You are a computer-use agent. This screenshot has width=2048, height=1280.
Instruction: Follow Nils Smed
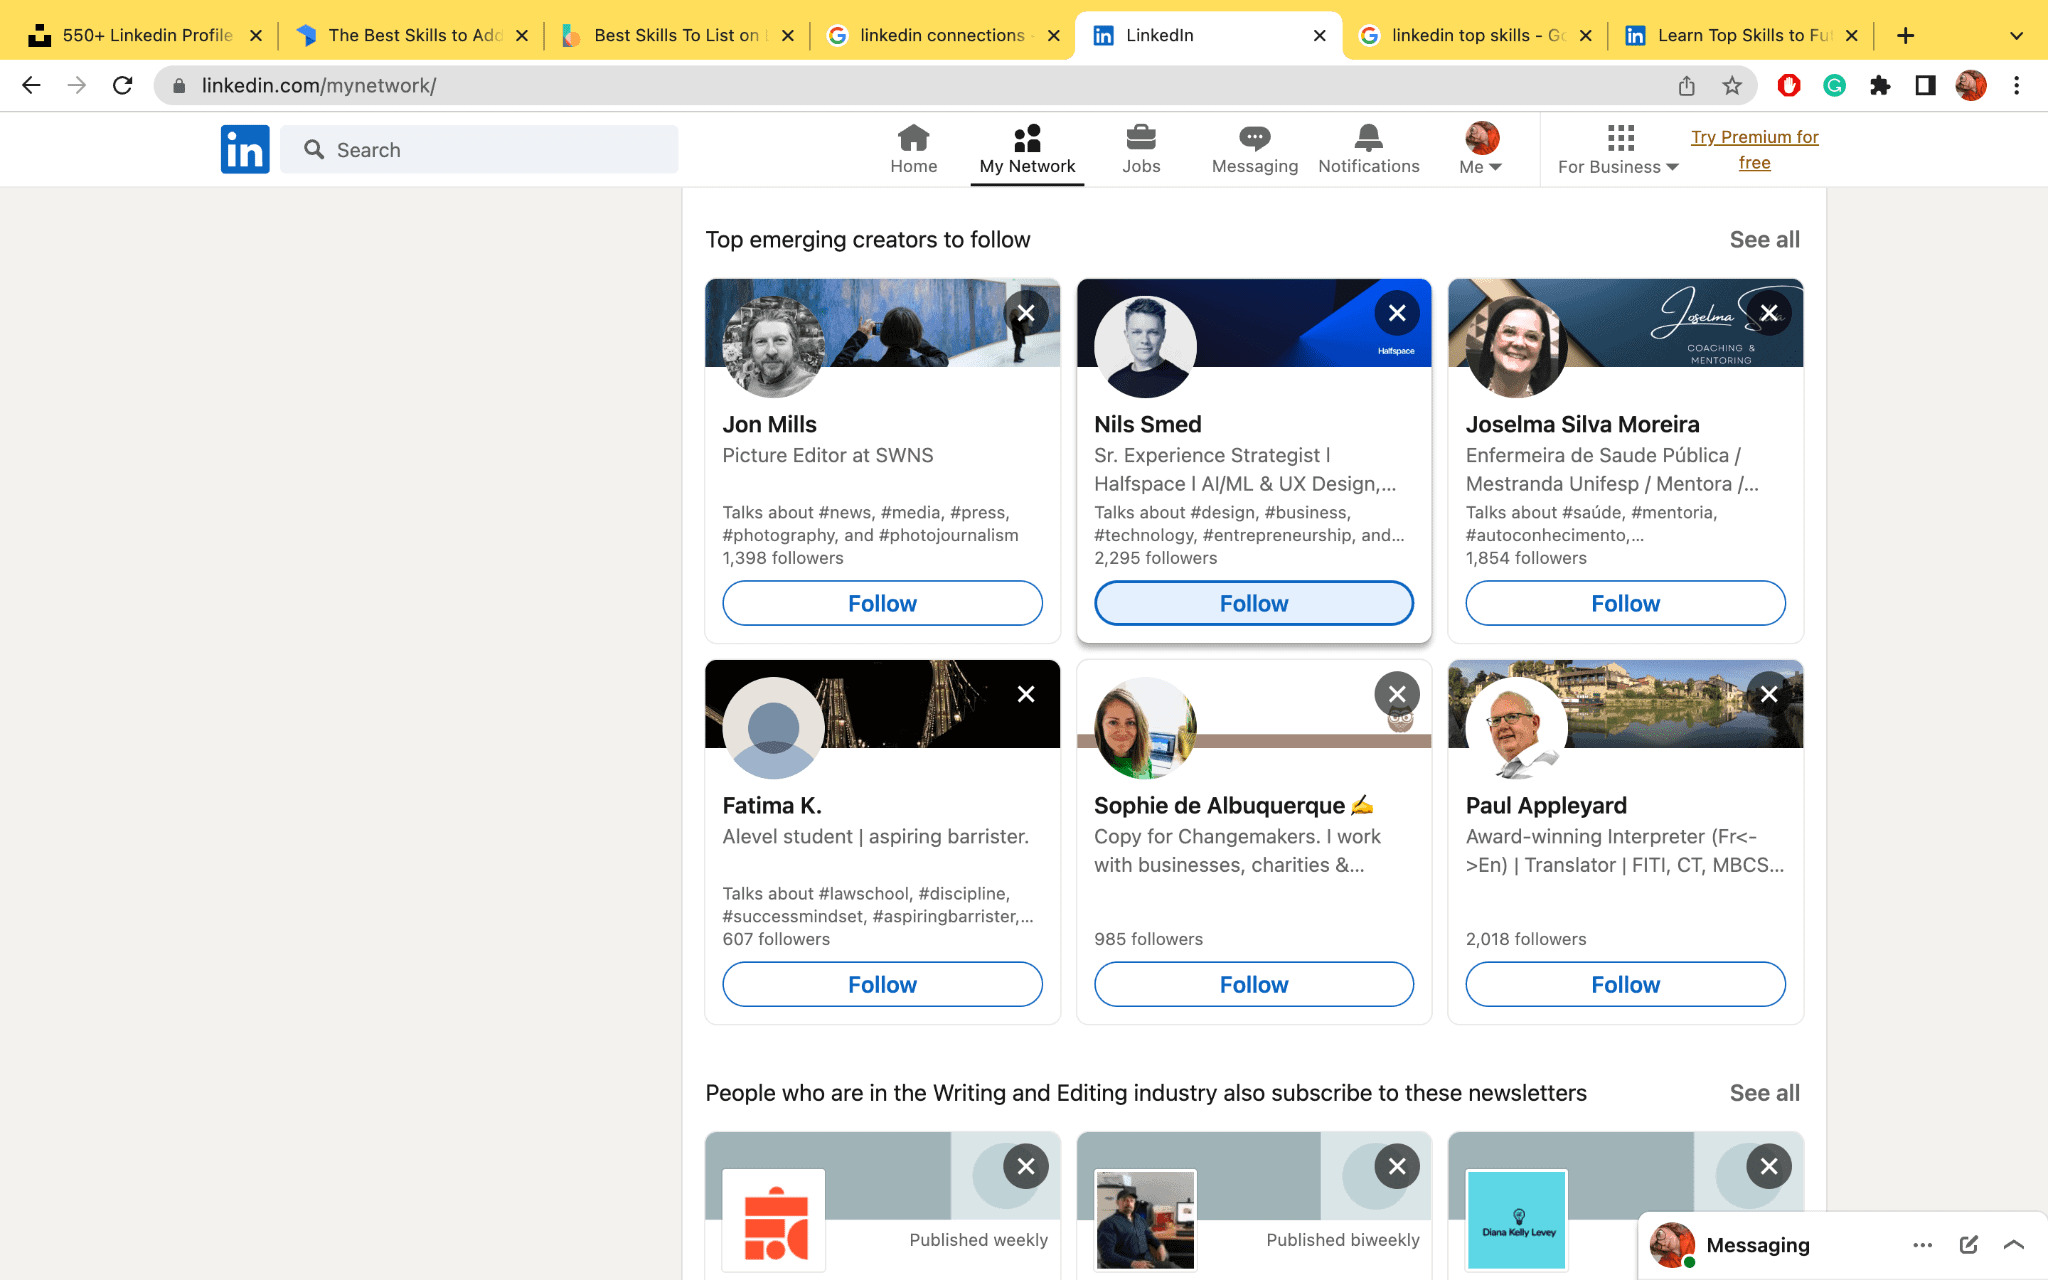tap(1253, 603)
